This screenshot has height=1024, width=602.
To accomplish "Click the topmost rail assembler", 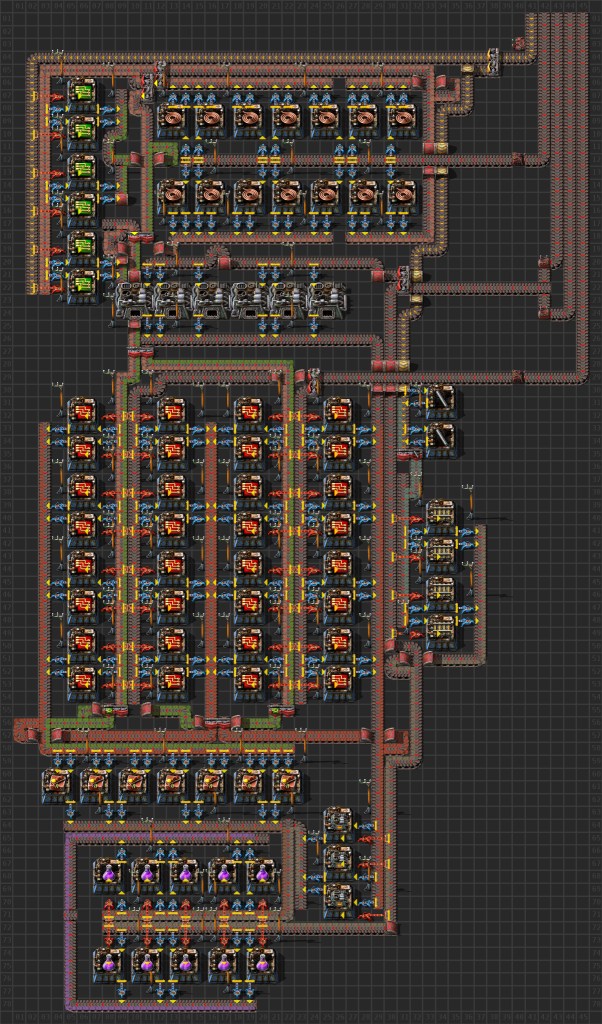I will (x=441, y=515).
